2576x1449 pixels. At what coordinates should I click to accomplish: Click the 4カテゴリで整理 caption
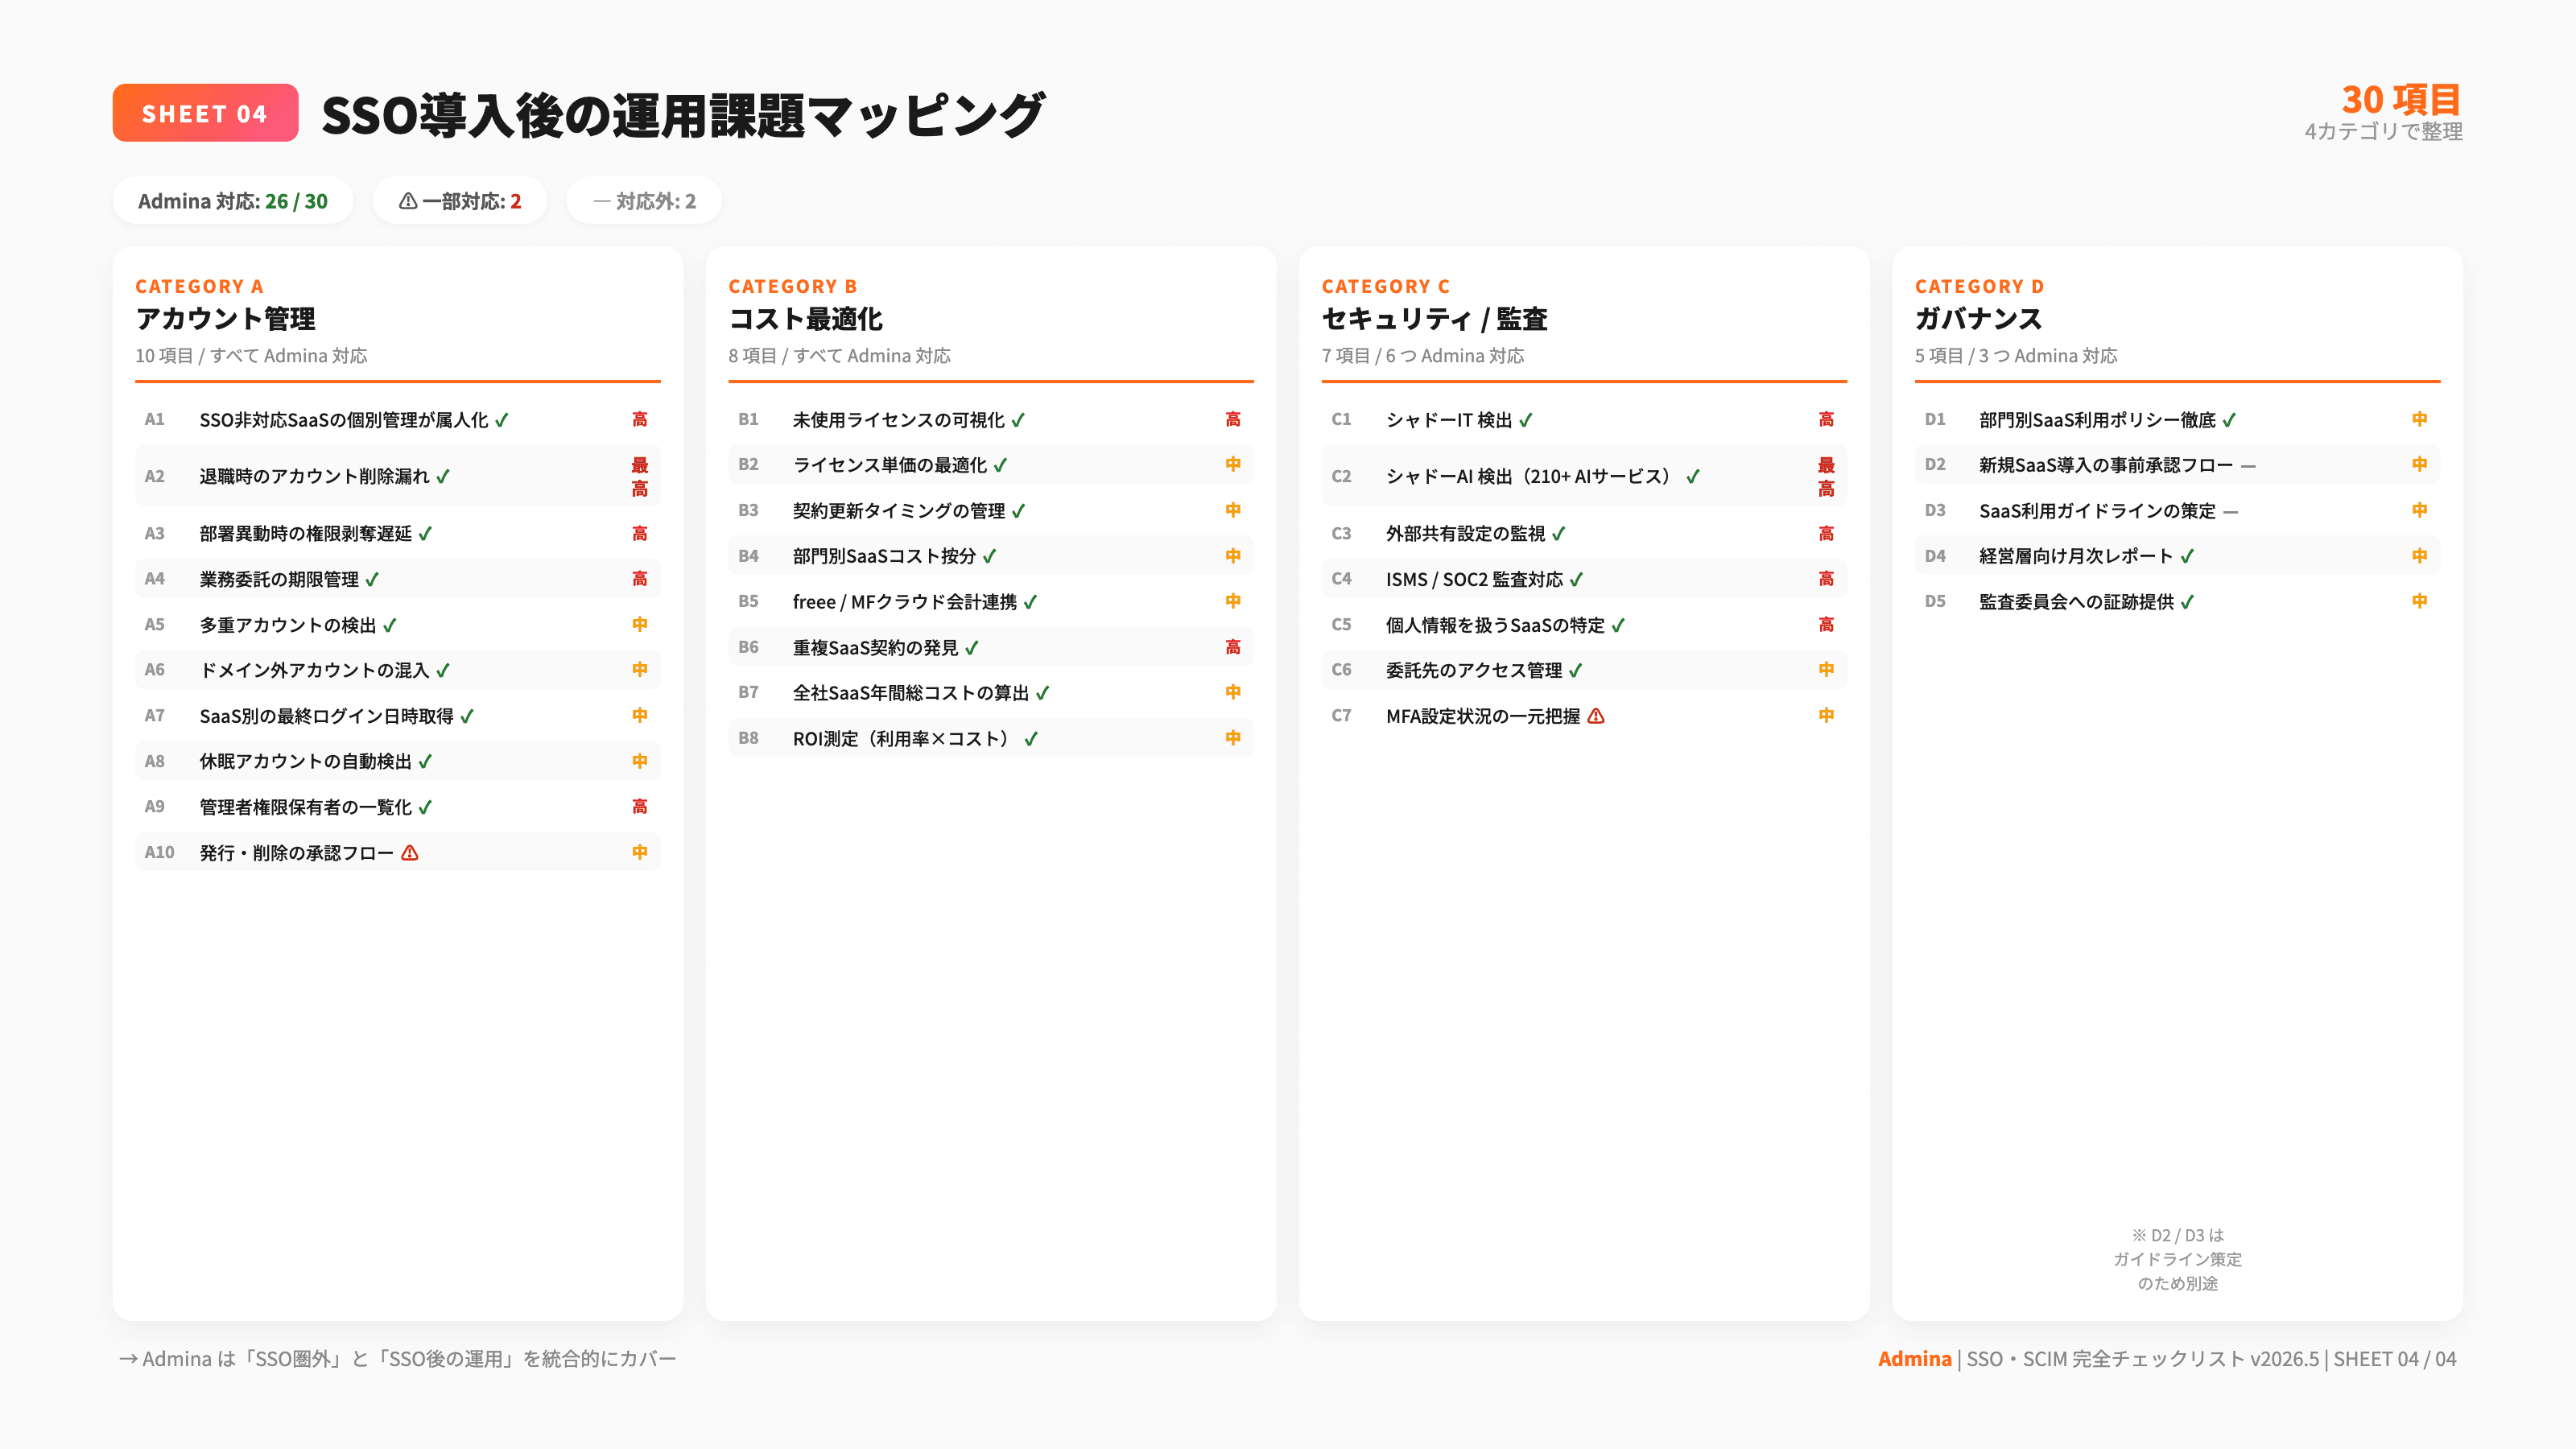coord(2383,131)
